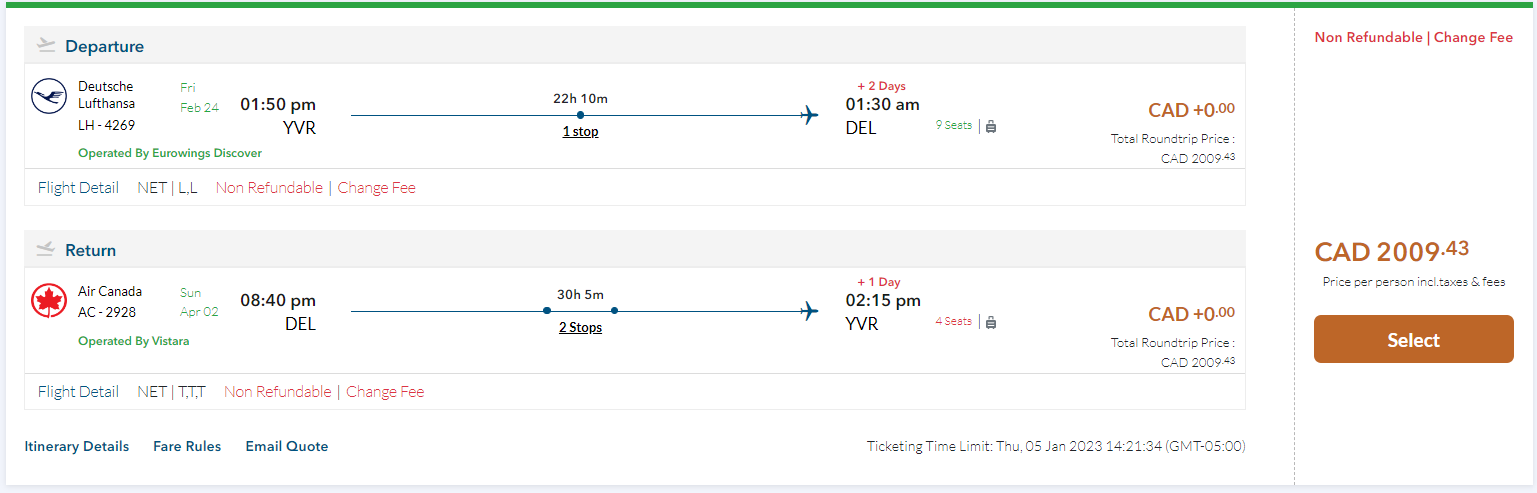Image resolution: width=1537 pixels, height=493 pixels.
Task: Open the '2 Stops' layover details
Action: point(580,327)
